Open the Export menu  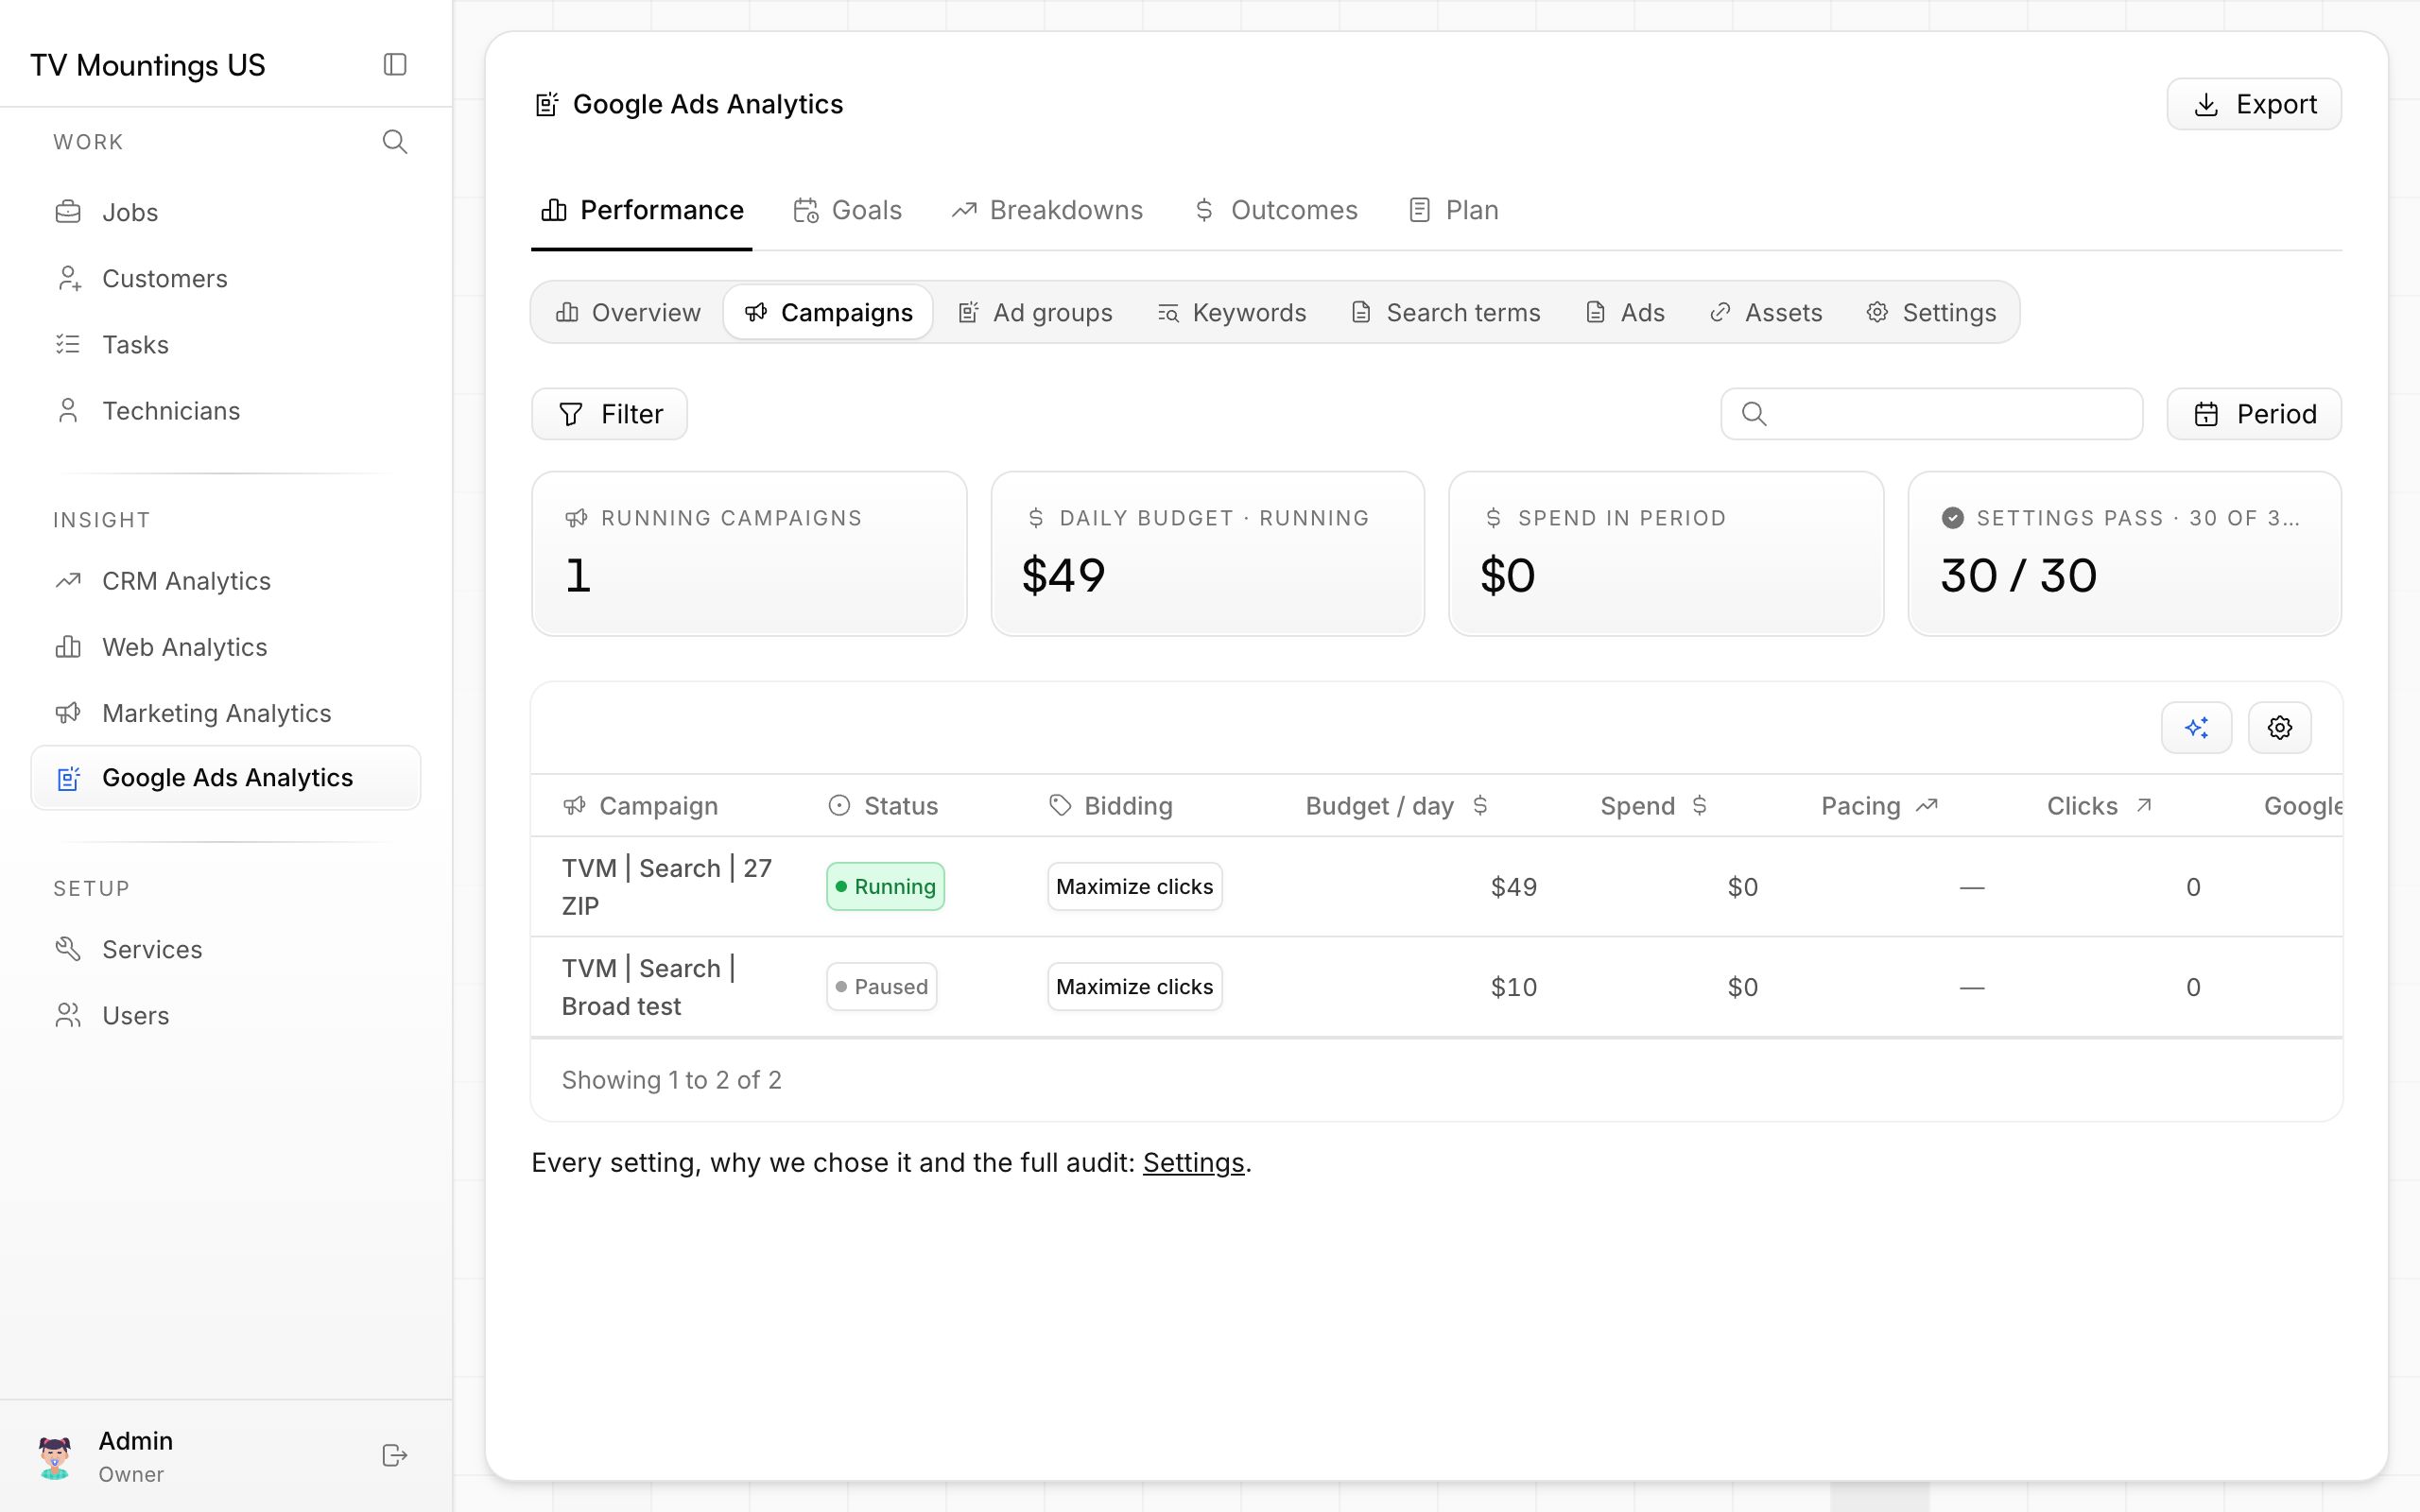(x=2254, y=104)
